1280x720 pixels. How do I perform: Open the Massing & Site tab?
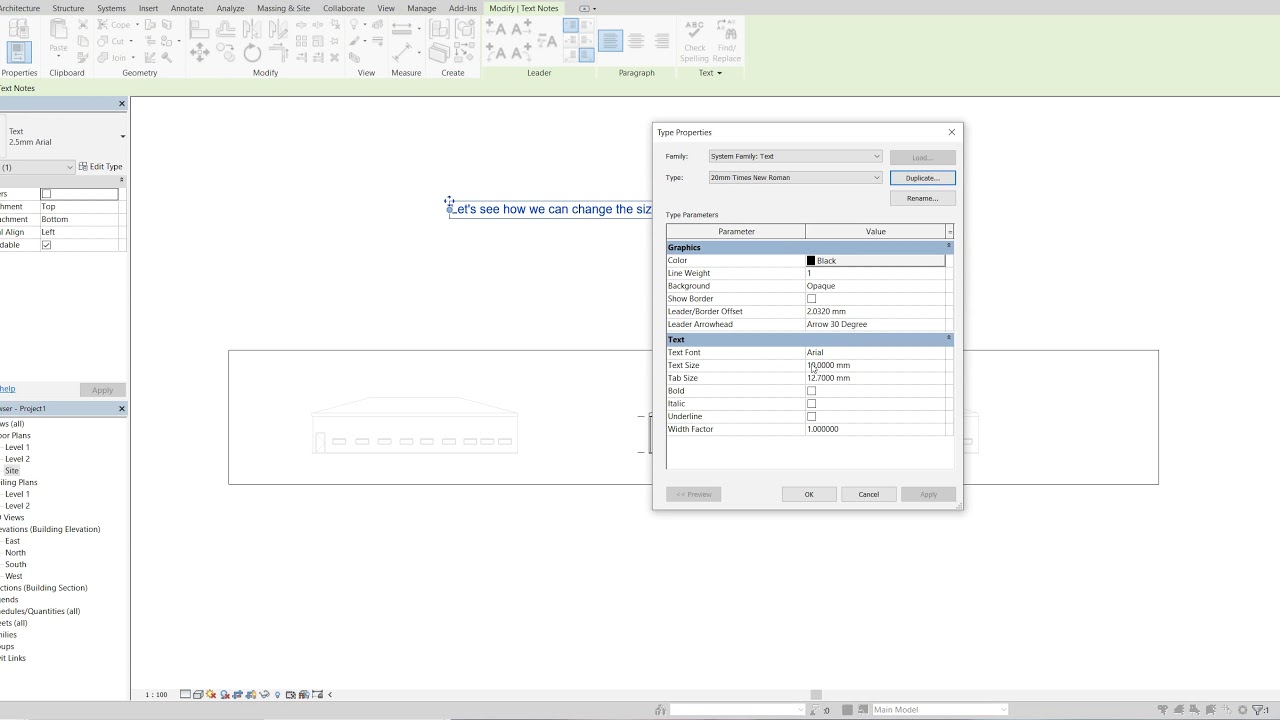(x=283, y=8)
